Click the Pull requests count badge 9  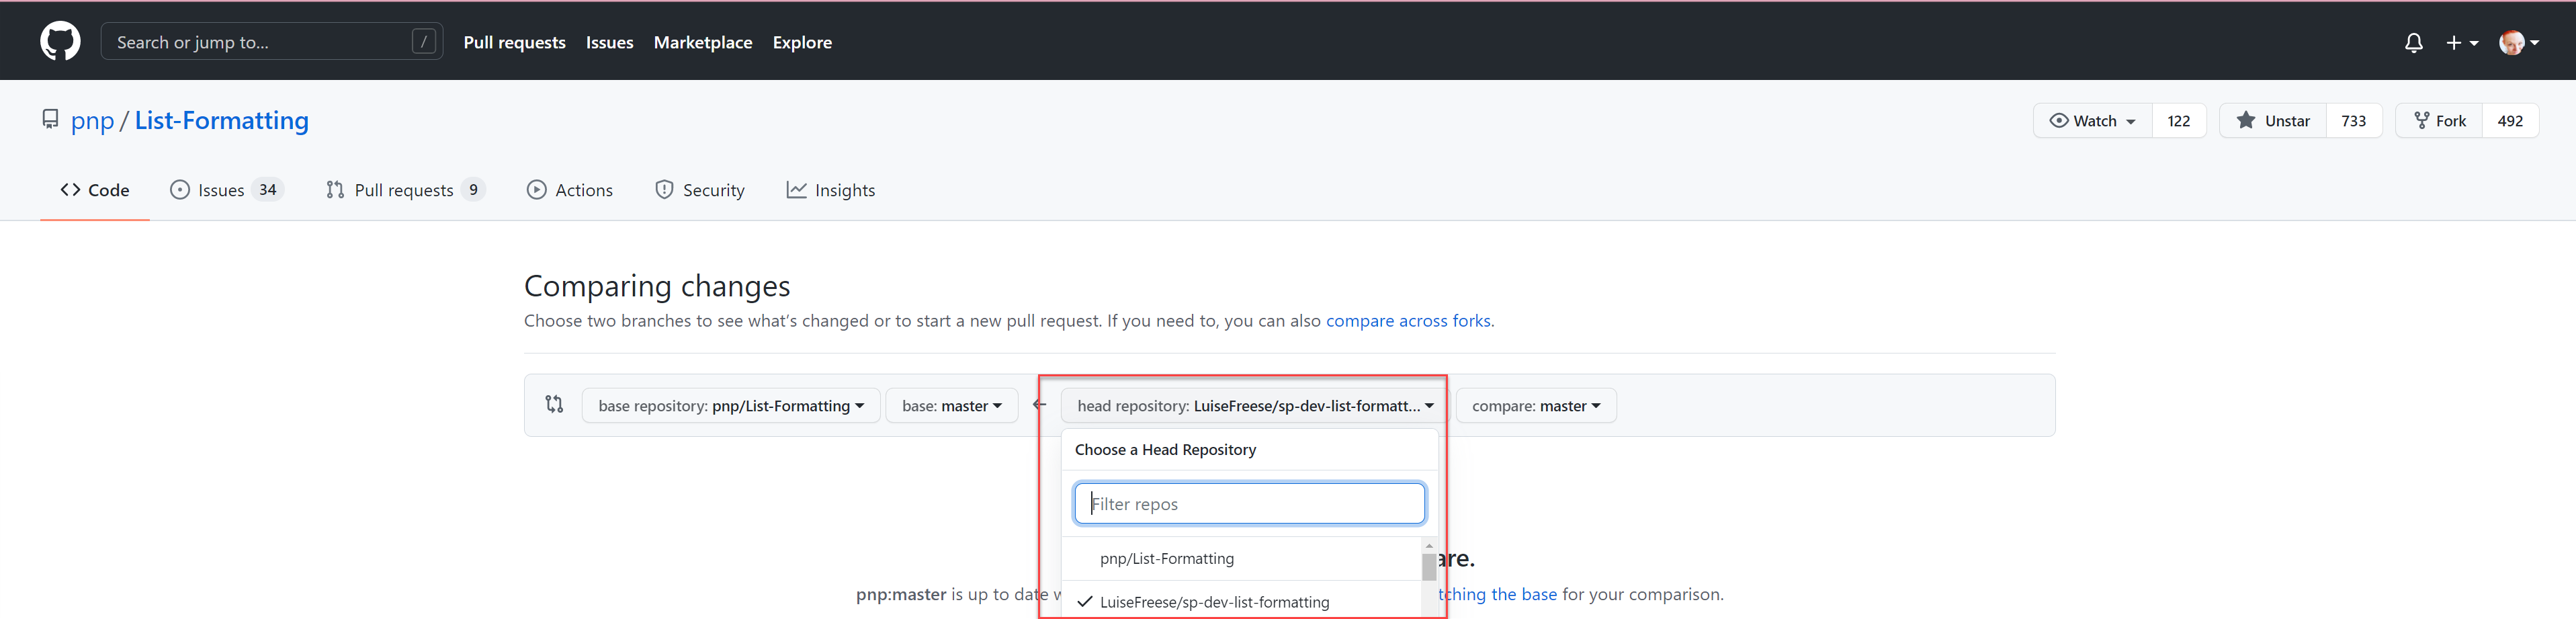pos(474,190)
